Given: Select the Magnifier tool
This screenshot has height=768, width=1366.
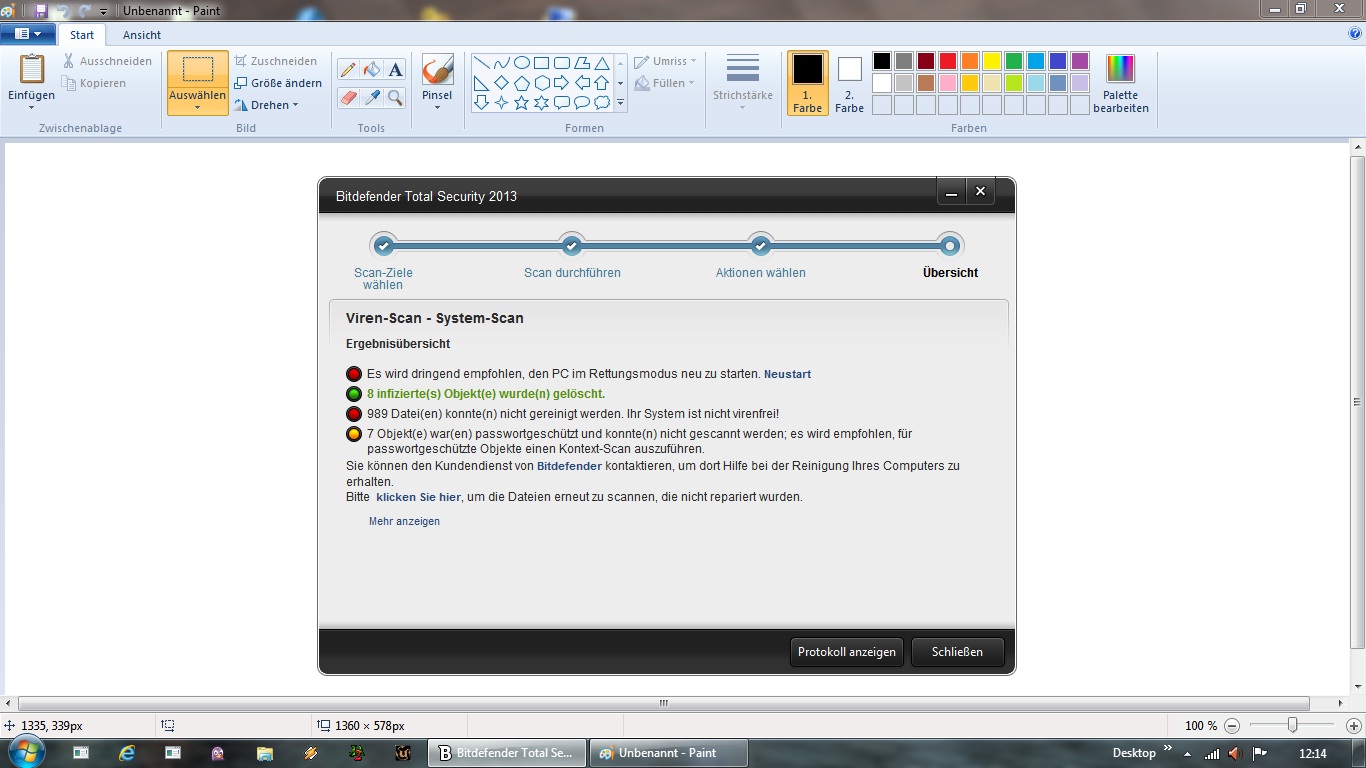Looking at the screenshot, I should pyautogui.click(x=396, y=97).
